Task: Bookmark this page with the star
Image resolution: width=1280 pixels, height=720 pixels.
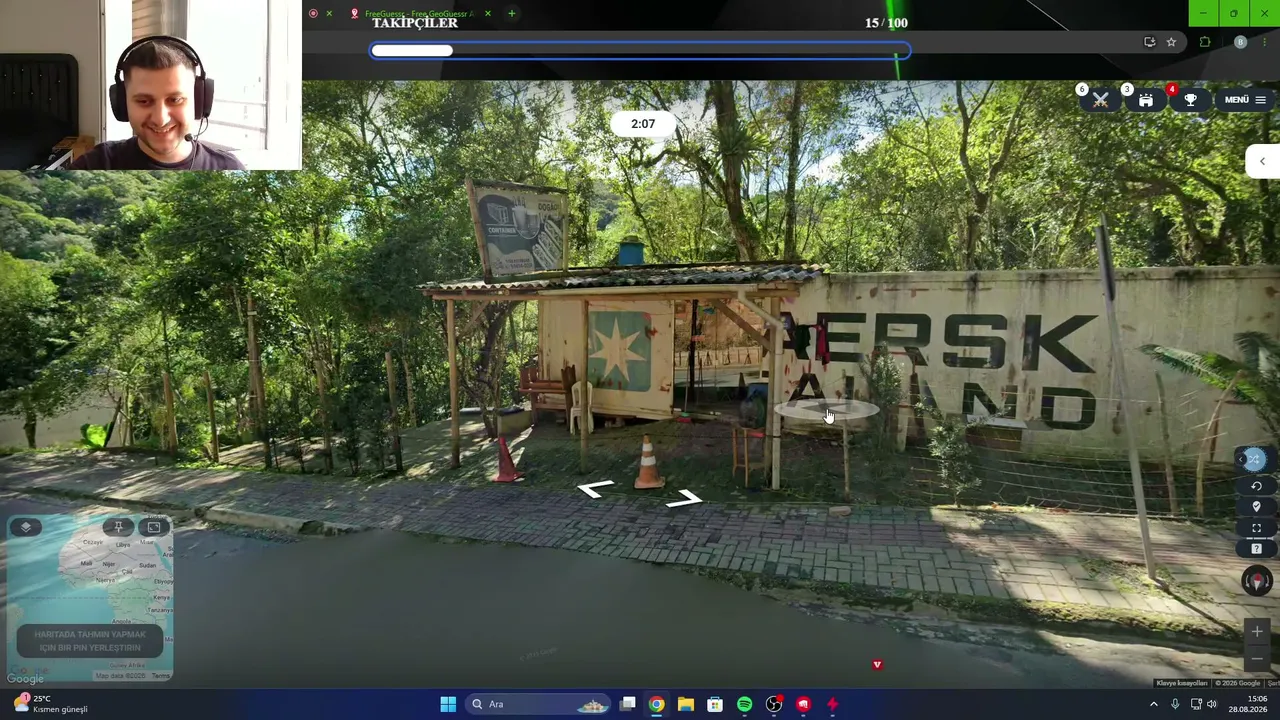Action: 1172,42
